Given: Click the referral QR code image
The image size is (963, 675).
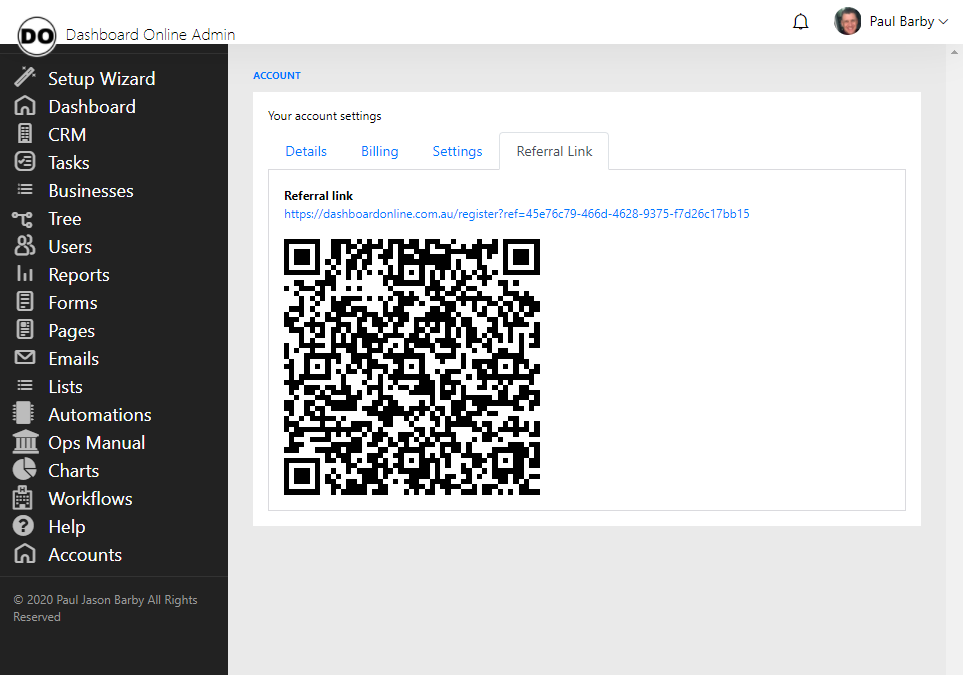Looking at the screenshot, I should 411,367.
